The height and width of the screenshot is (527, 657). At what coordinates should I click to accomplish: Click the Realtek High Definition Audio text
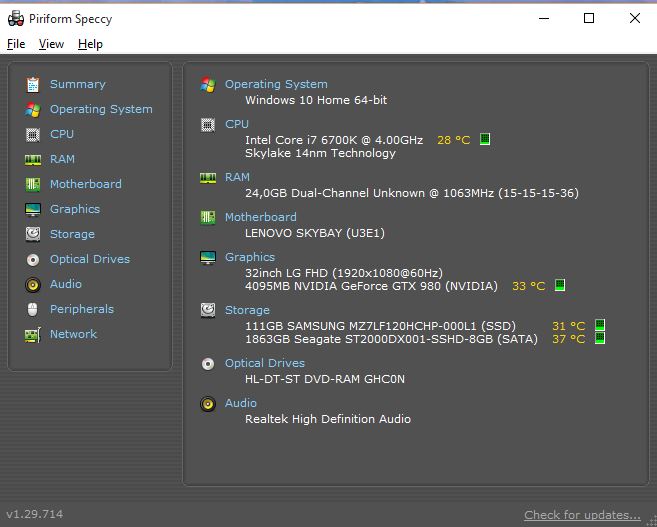pyautogui.click(x=328, y=419)
